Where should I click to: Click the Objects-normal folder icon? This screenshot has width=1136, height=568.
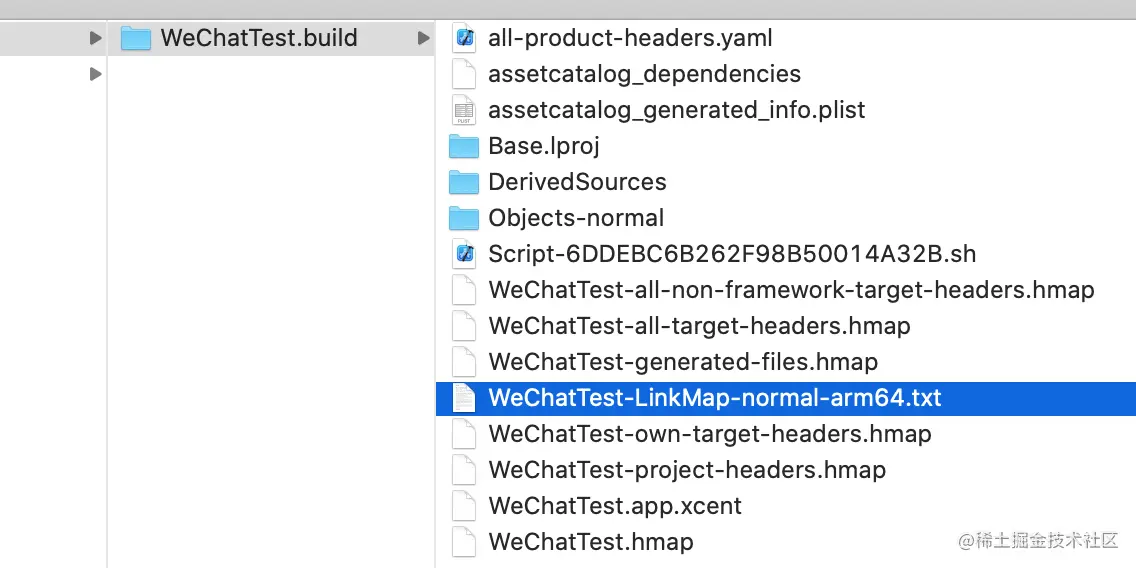click(464, 218)
